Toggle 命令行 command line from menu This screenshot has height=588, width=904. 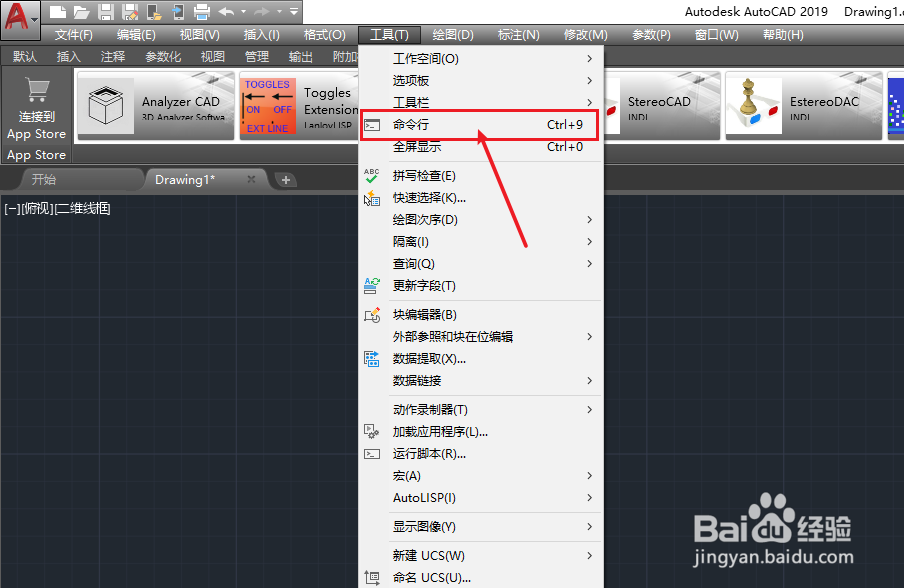pyautogui.click(x=481, y=125)
